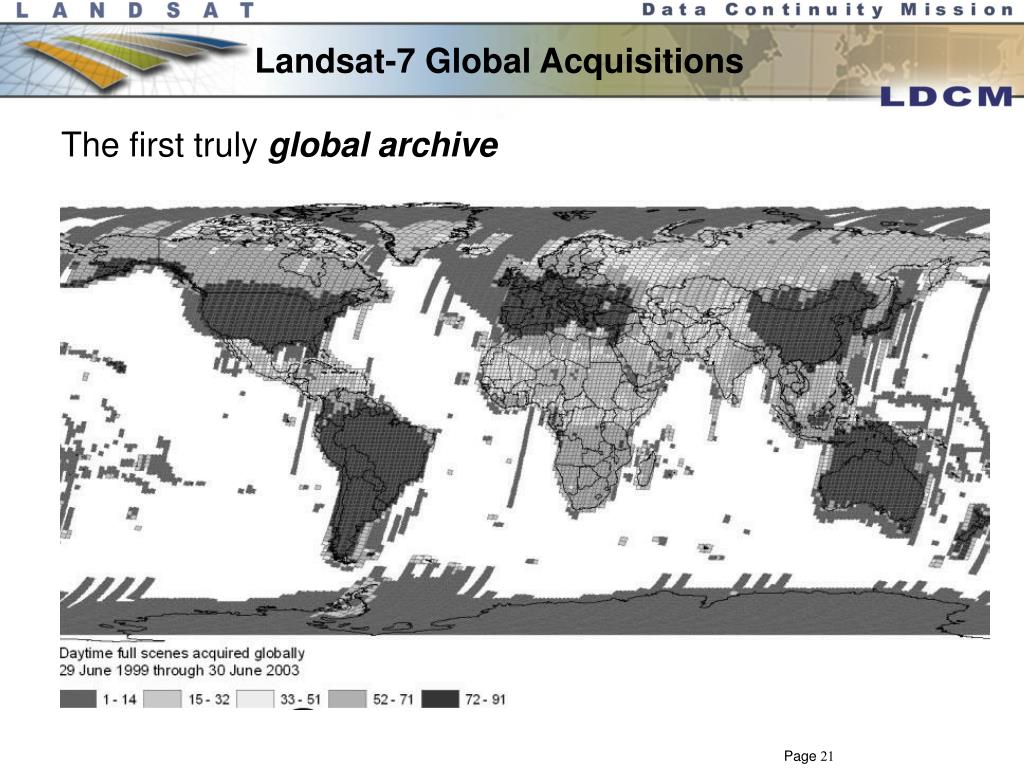The width and height of the screenshot is (1024, 768).
Task: Click the caption 'Daytime full scenes acquired globally'
Action: (x=182, y=653)
